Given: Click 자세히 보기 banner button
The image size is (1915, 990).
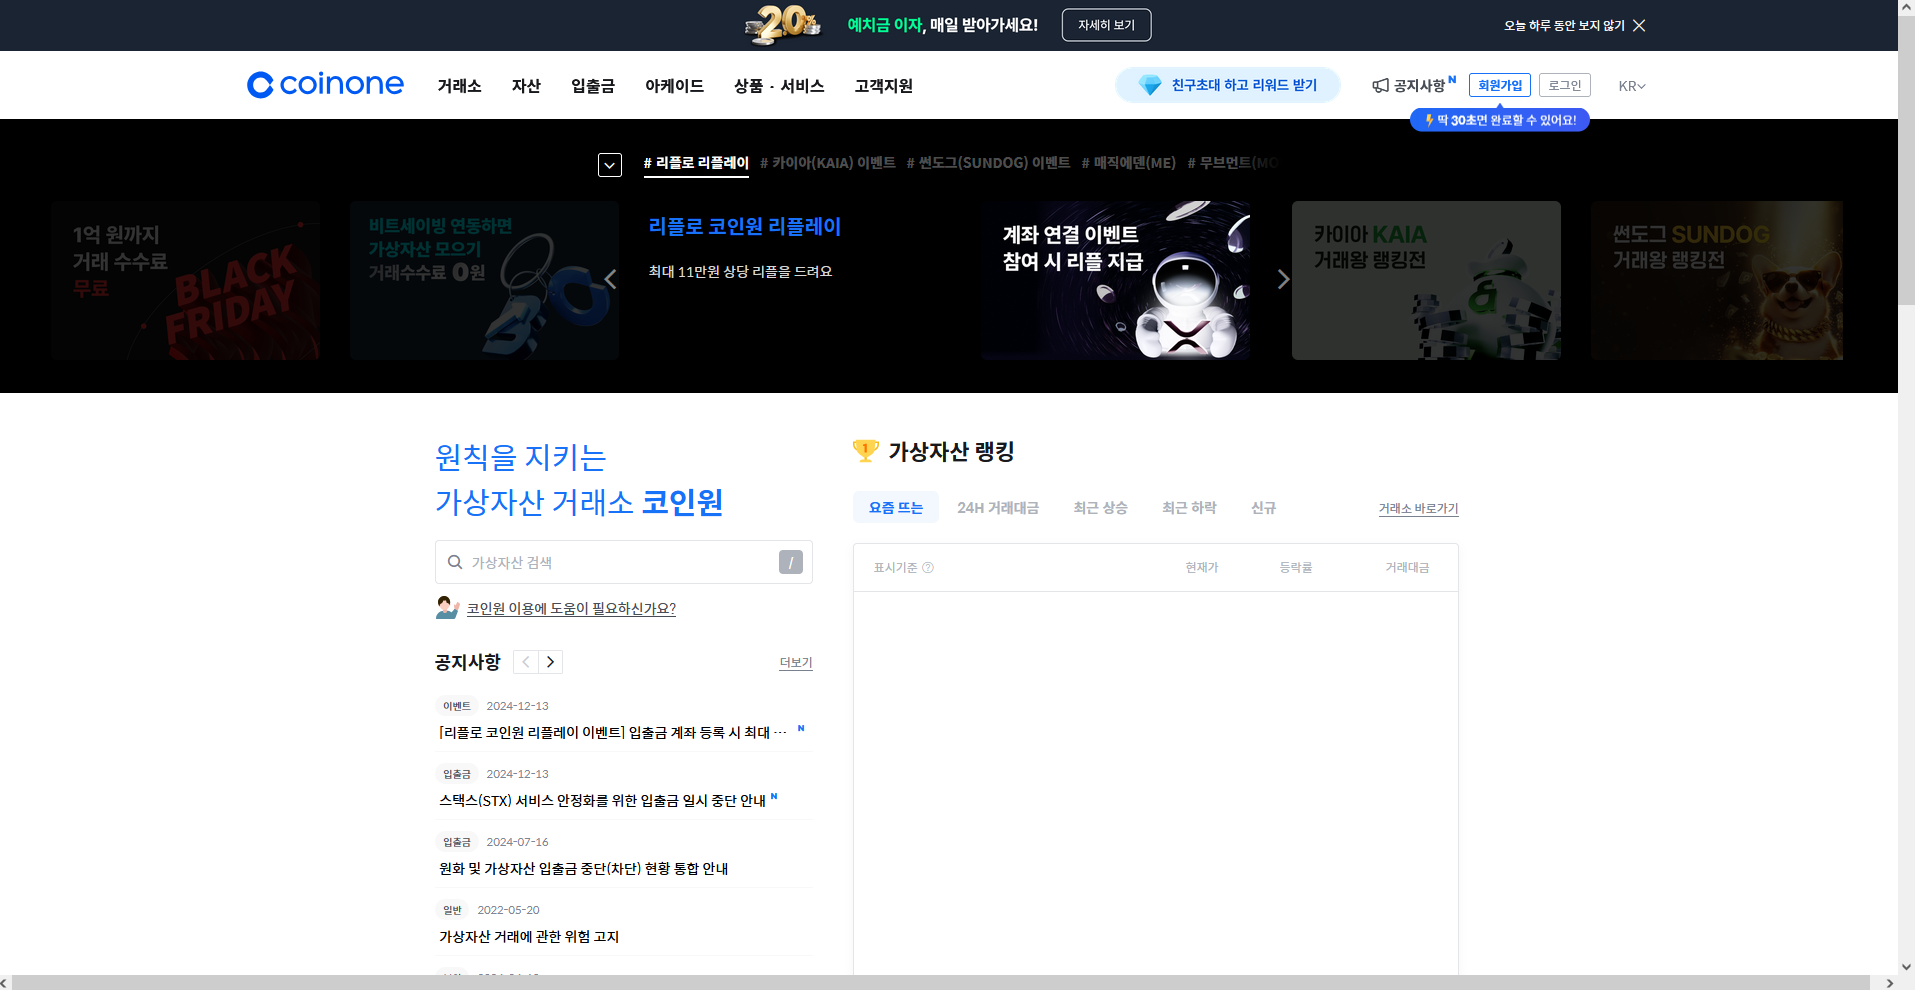Looking at the screenshot, I should click(1106, 25).
